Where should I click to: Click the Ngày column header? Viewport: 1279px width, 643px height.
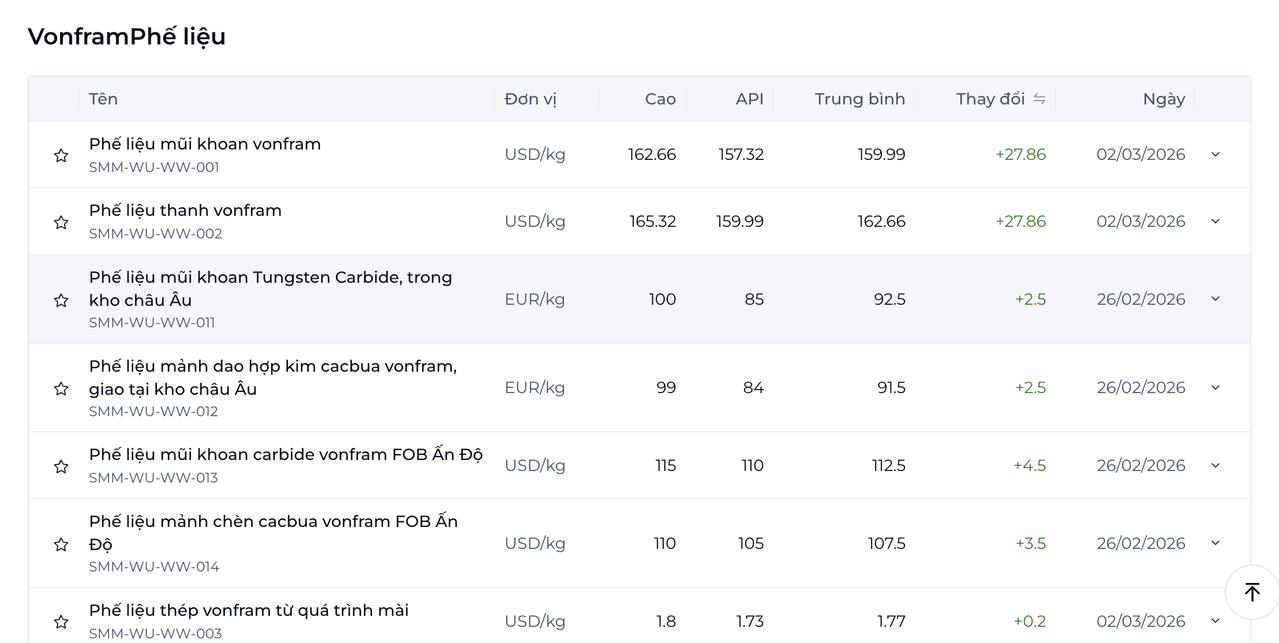tap(1164, 99)
